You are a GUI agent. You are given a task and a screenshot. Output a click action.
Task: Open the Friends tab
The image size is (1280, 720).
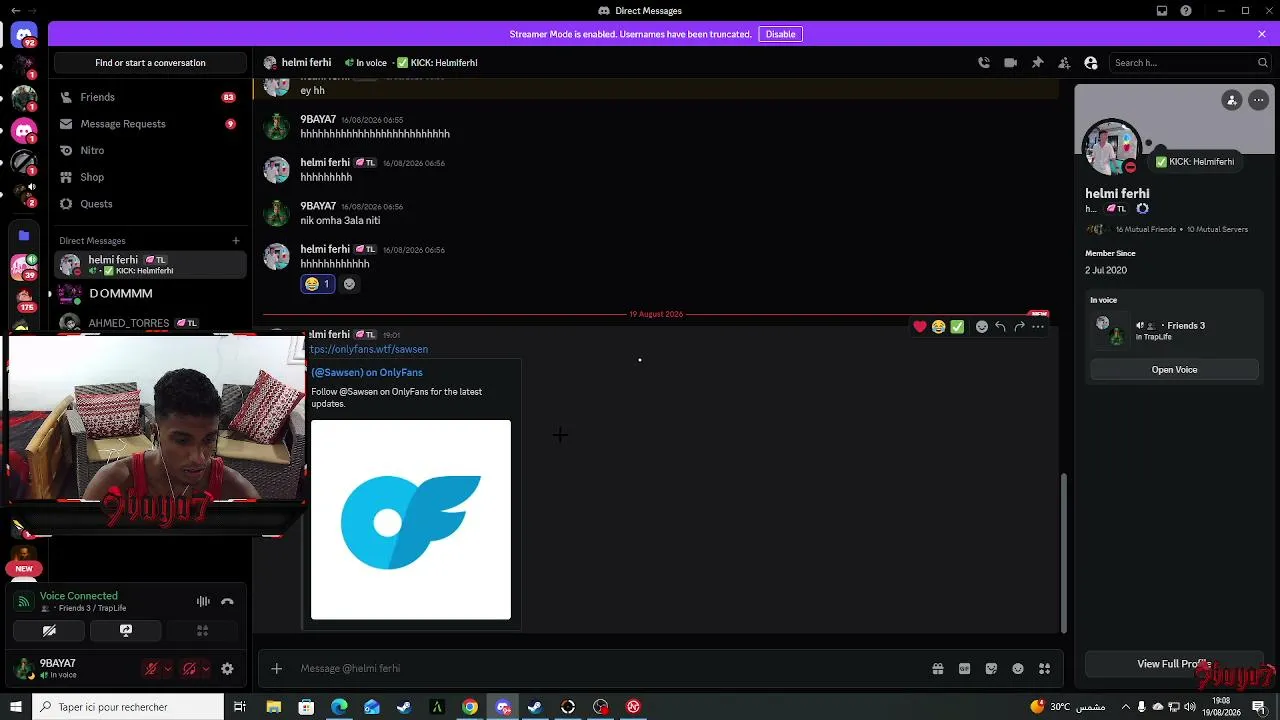click(150, 97)
